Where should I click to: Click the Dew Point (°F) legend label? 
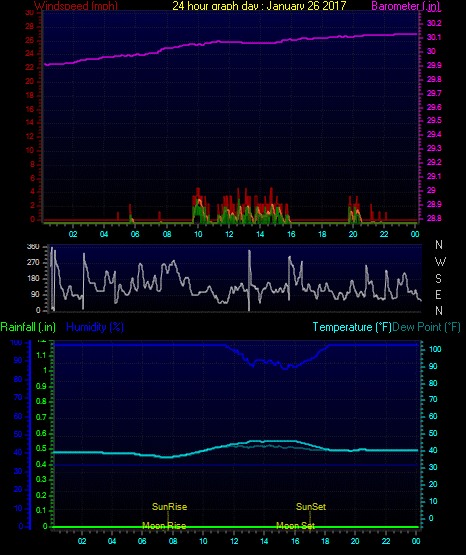(426, 327)
